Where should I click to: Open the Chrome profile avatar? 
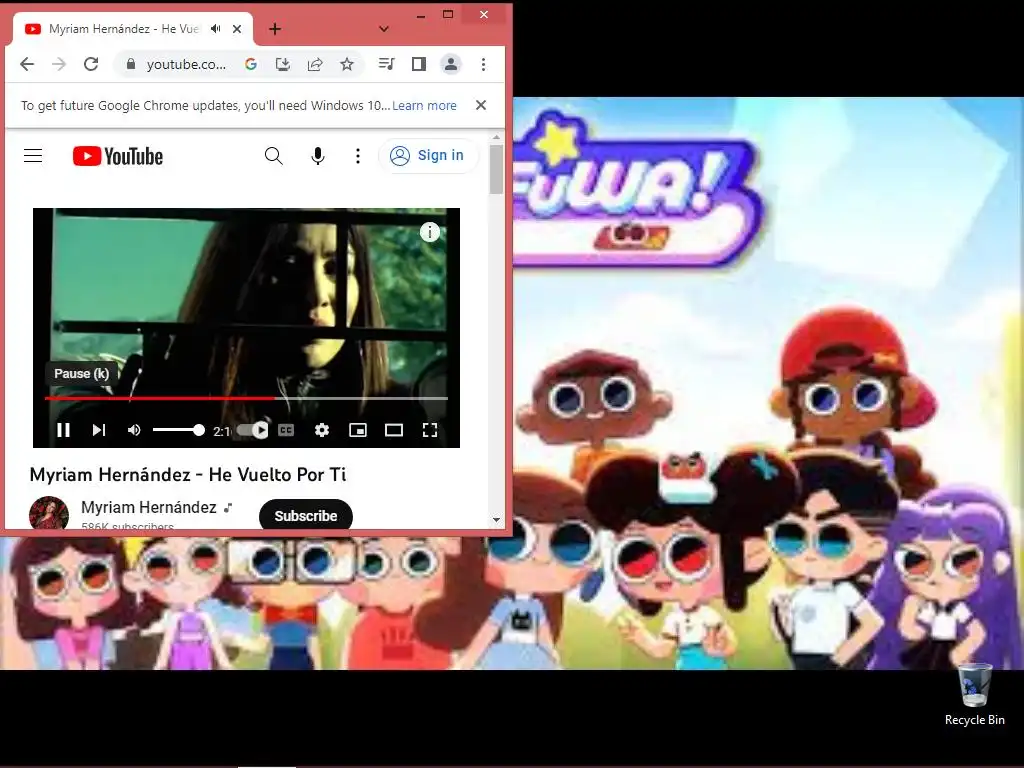tap(451, 64)
